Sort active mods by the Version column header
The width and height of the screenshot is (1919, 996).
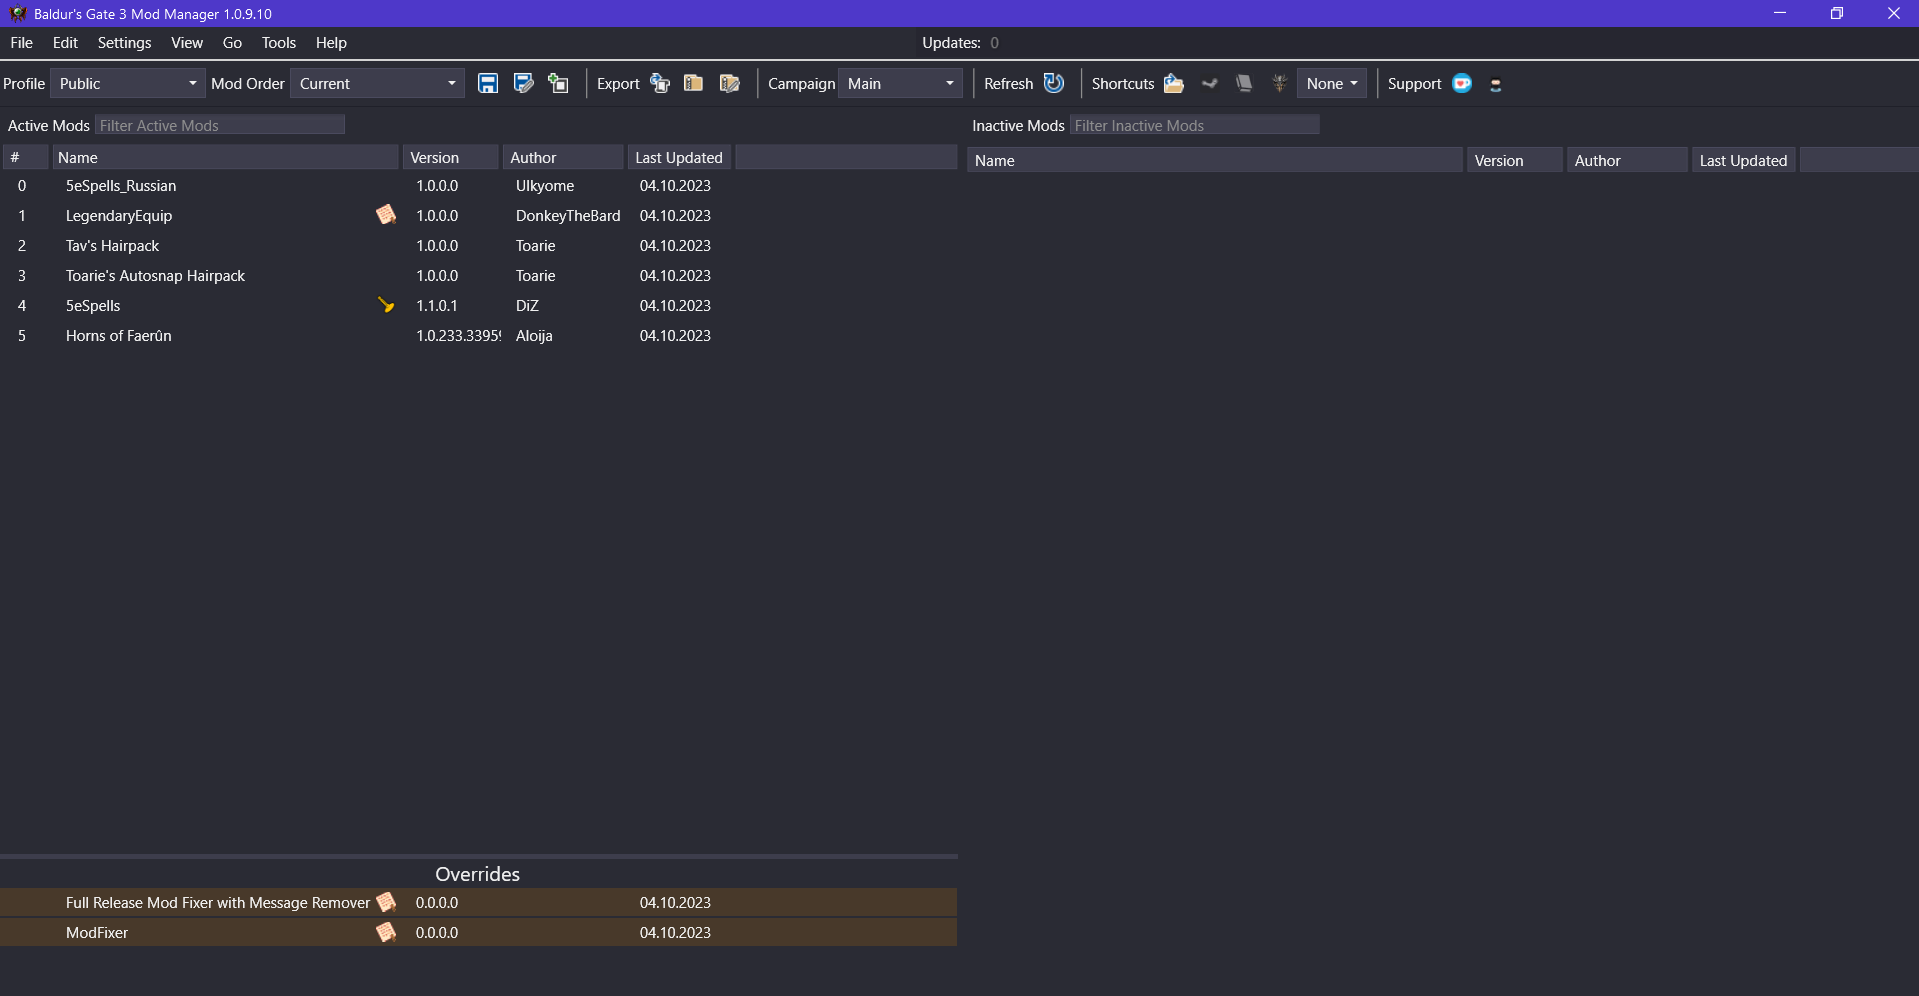[x=451, y=158]
